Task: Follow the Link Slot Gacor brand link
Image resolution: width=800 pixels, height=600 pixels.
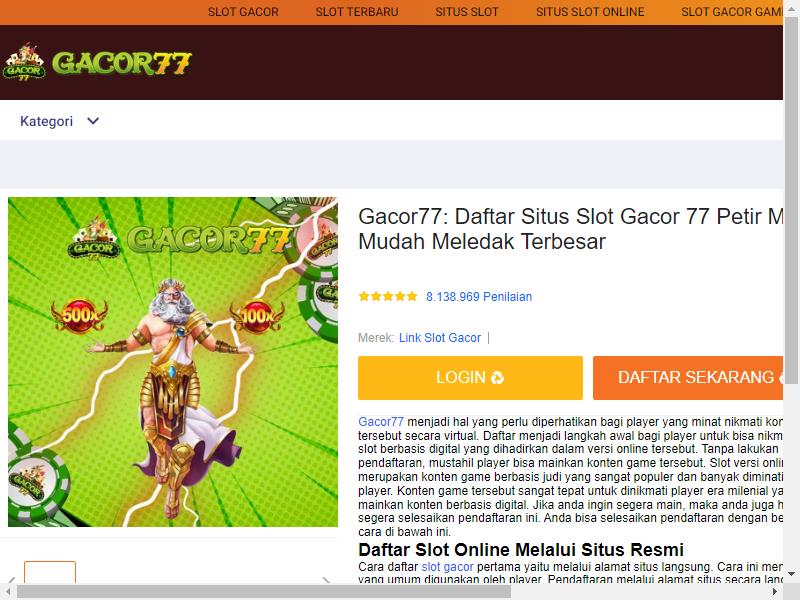Action: click(x=440, y=338)
